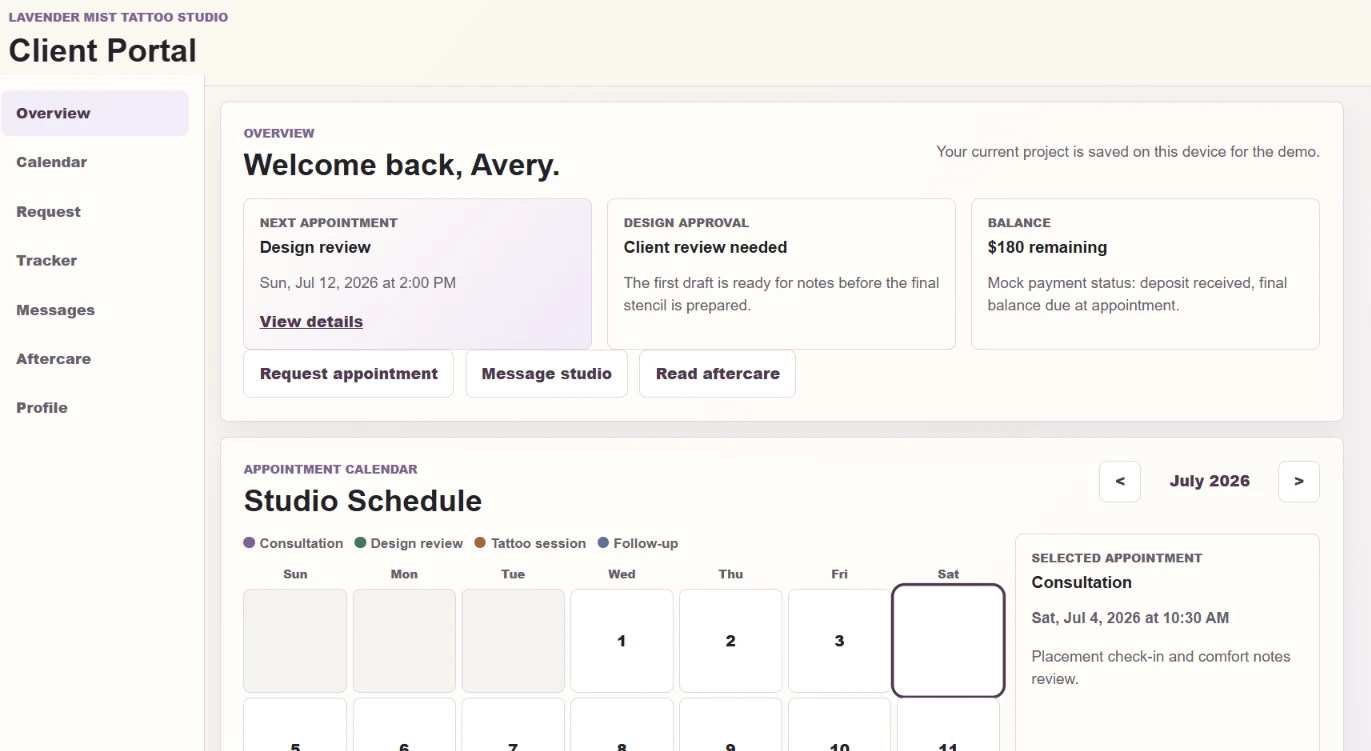1371x751 pixels.
Task: Click the Studio Schedule heading
Action: tap(363, 500)
